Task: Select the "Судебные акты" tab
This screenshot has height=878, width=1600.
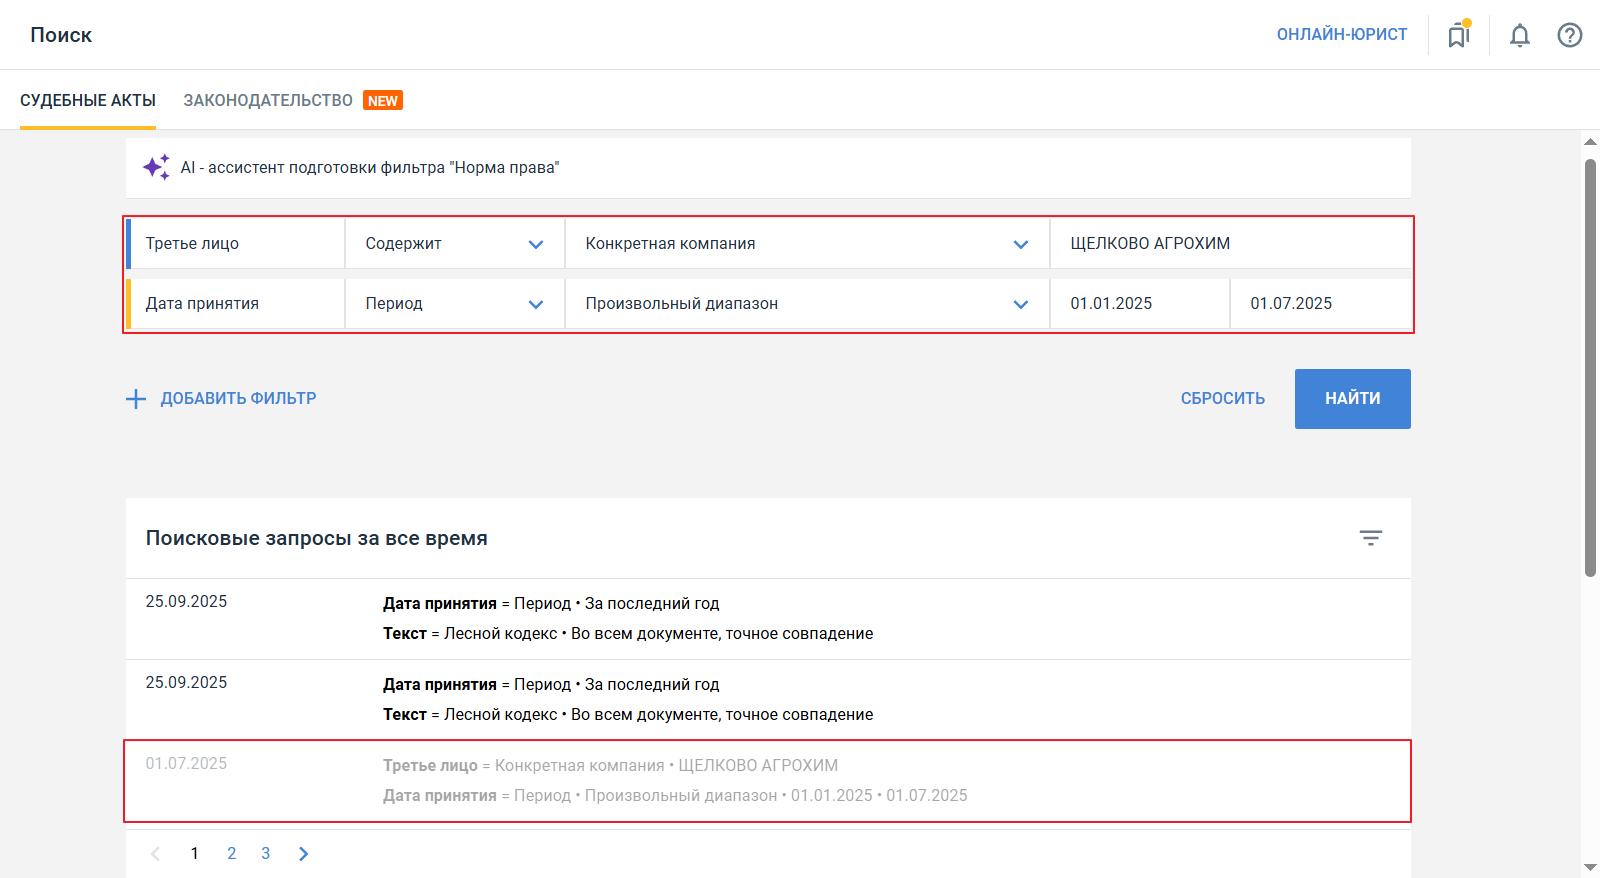Action: pyautogui.click(x=88, y=100)
